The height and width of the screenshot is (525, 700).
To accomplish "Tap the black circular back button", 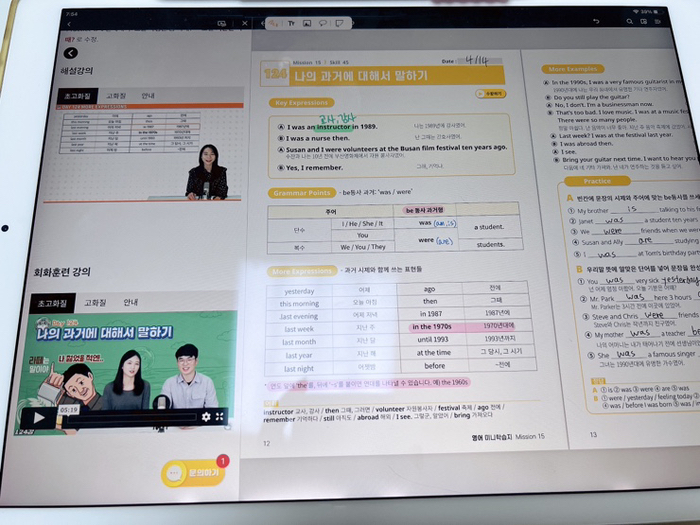I will [x=71, y=53].
